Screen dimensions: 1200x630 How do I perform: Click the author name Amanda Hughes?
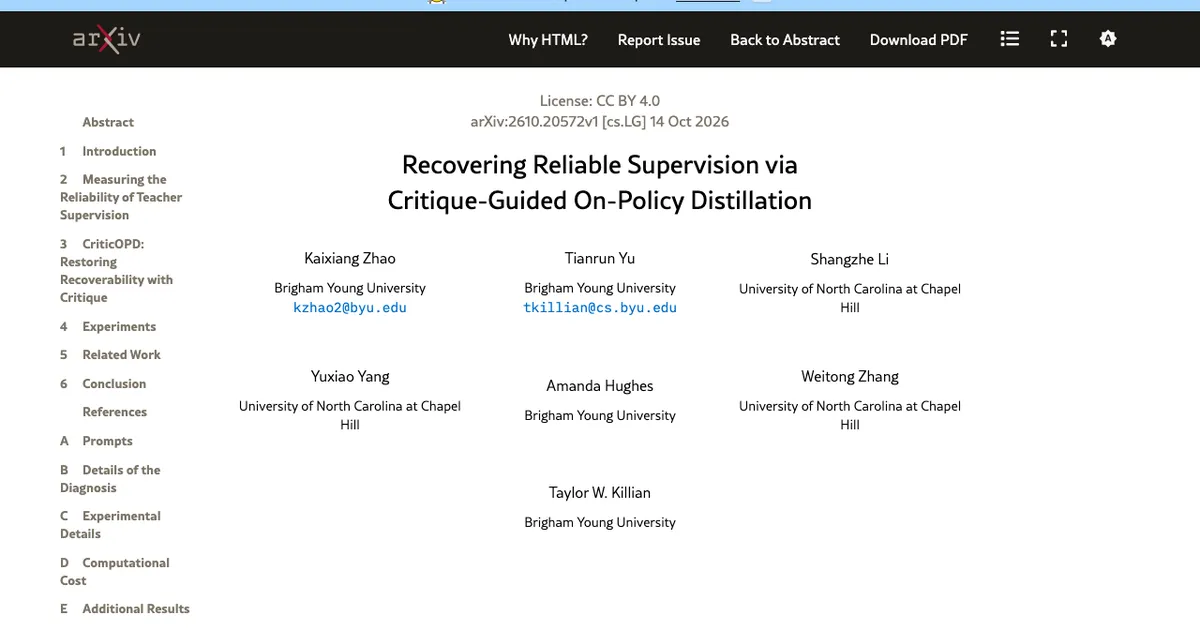click(x=600, y=385)
